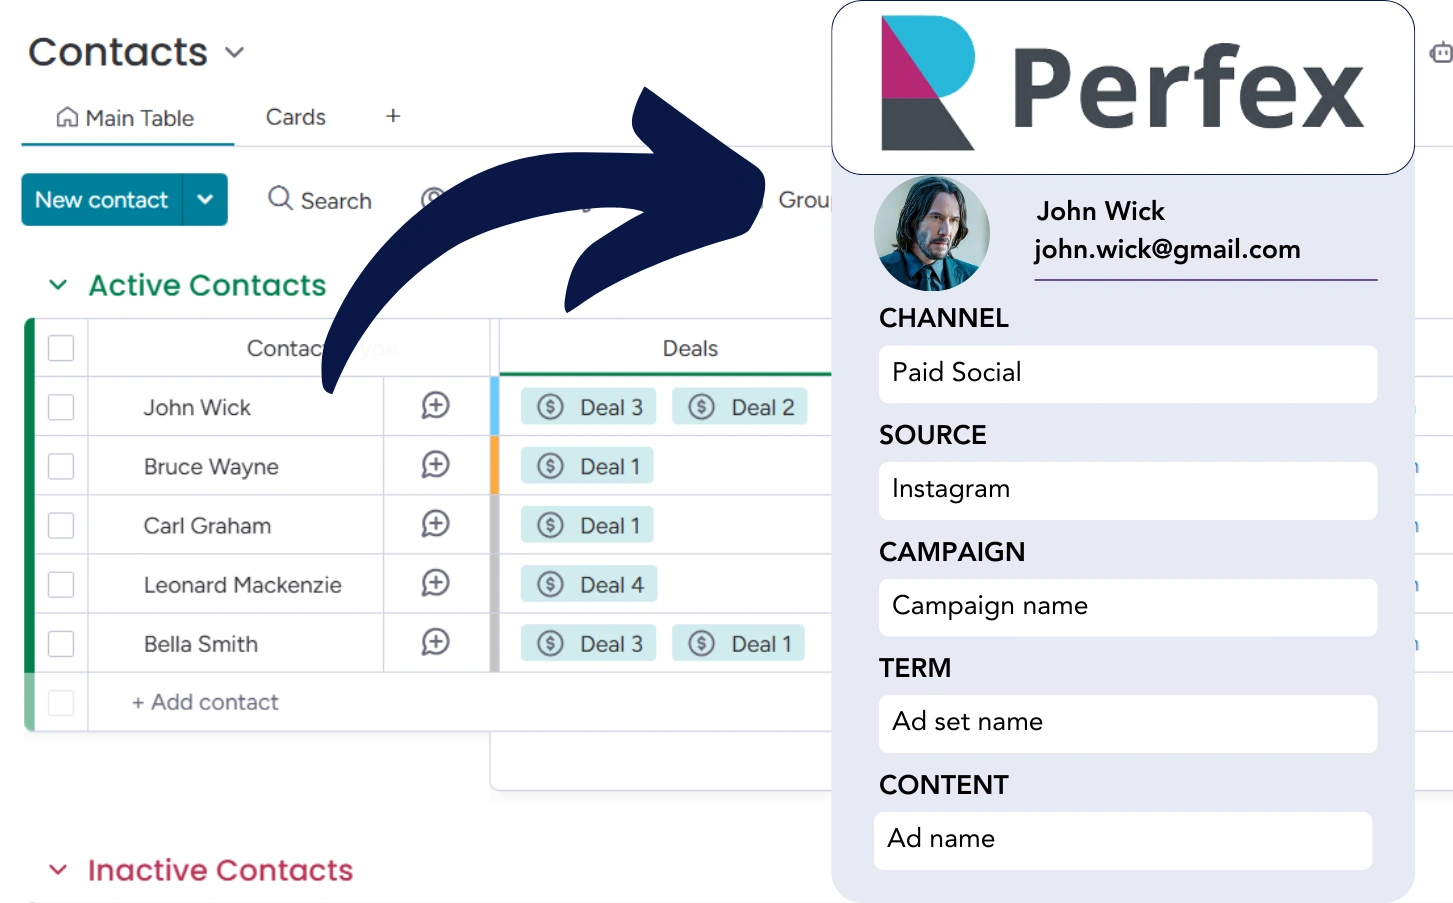
Task: Open the Contacts board title dropdown
Action: (235, 52)
